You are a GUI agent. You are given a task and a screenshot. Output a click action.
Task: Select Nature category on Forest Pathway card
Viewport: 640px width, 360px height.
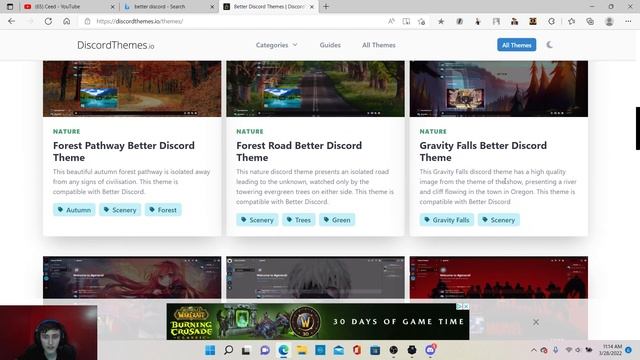(x=67, y=131)
